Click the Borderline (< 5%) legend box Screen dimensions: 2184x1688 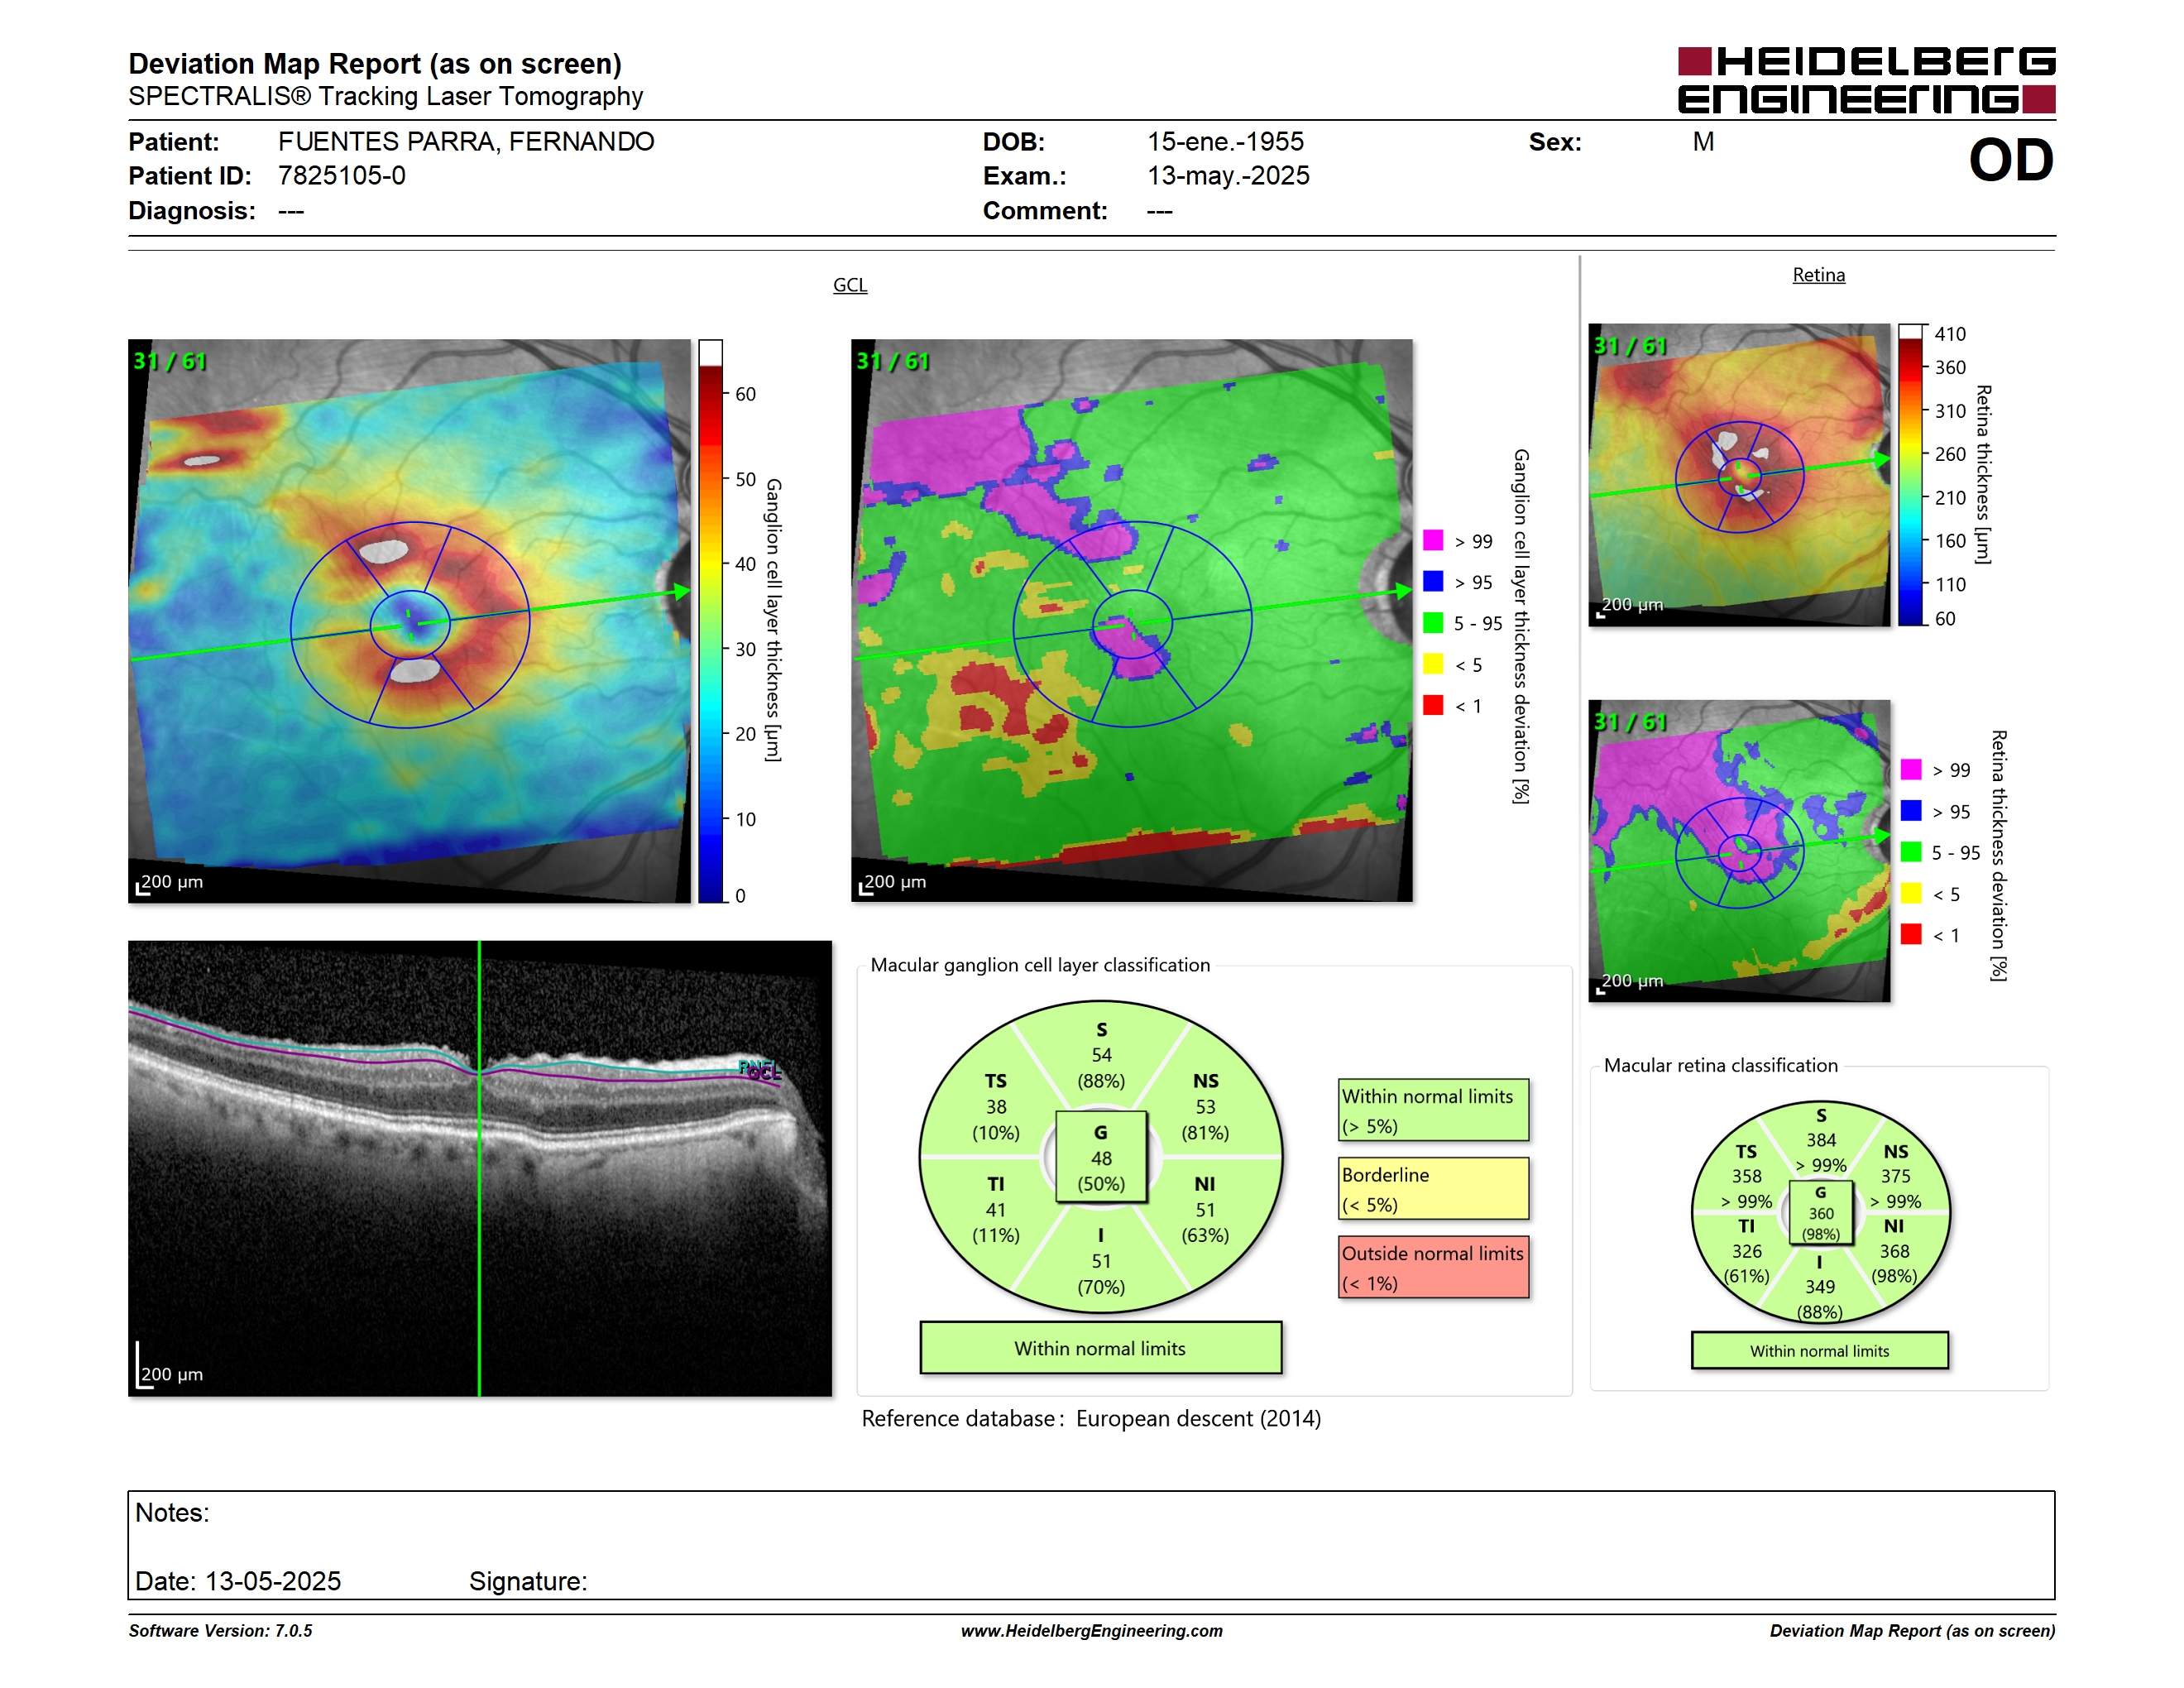tap(1433, 1188)
